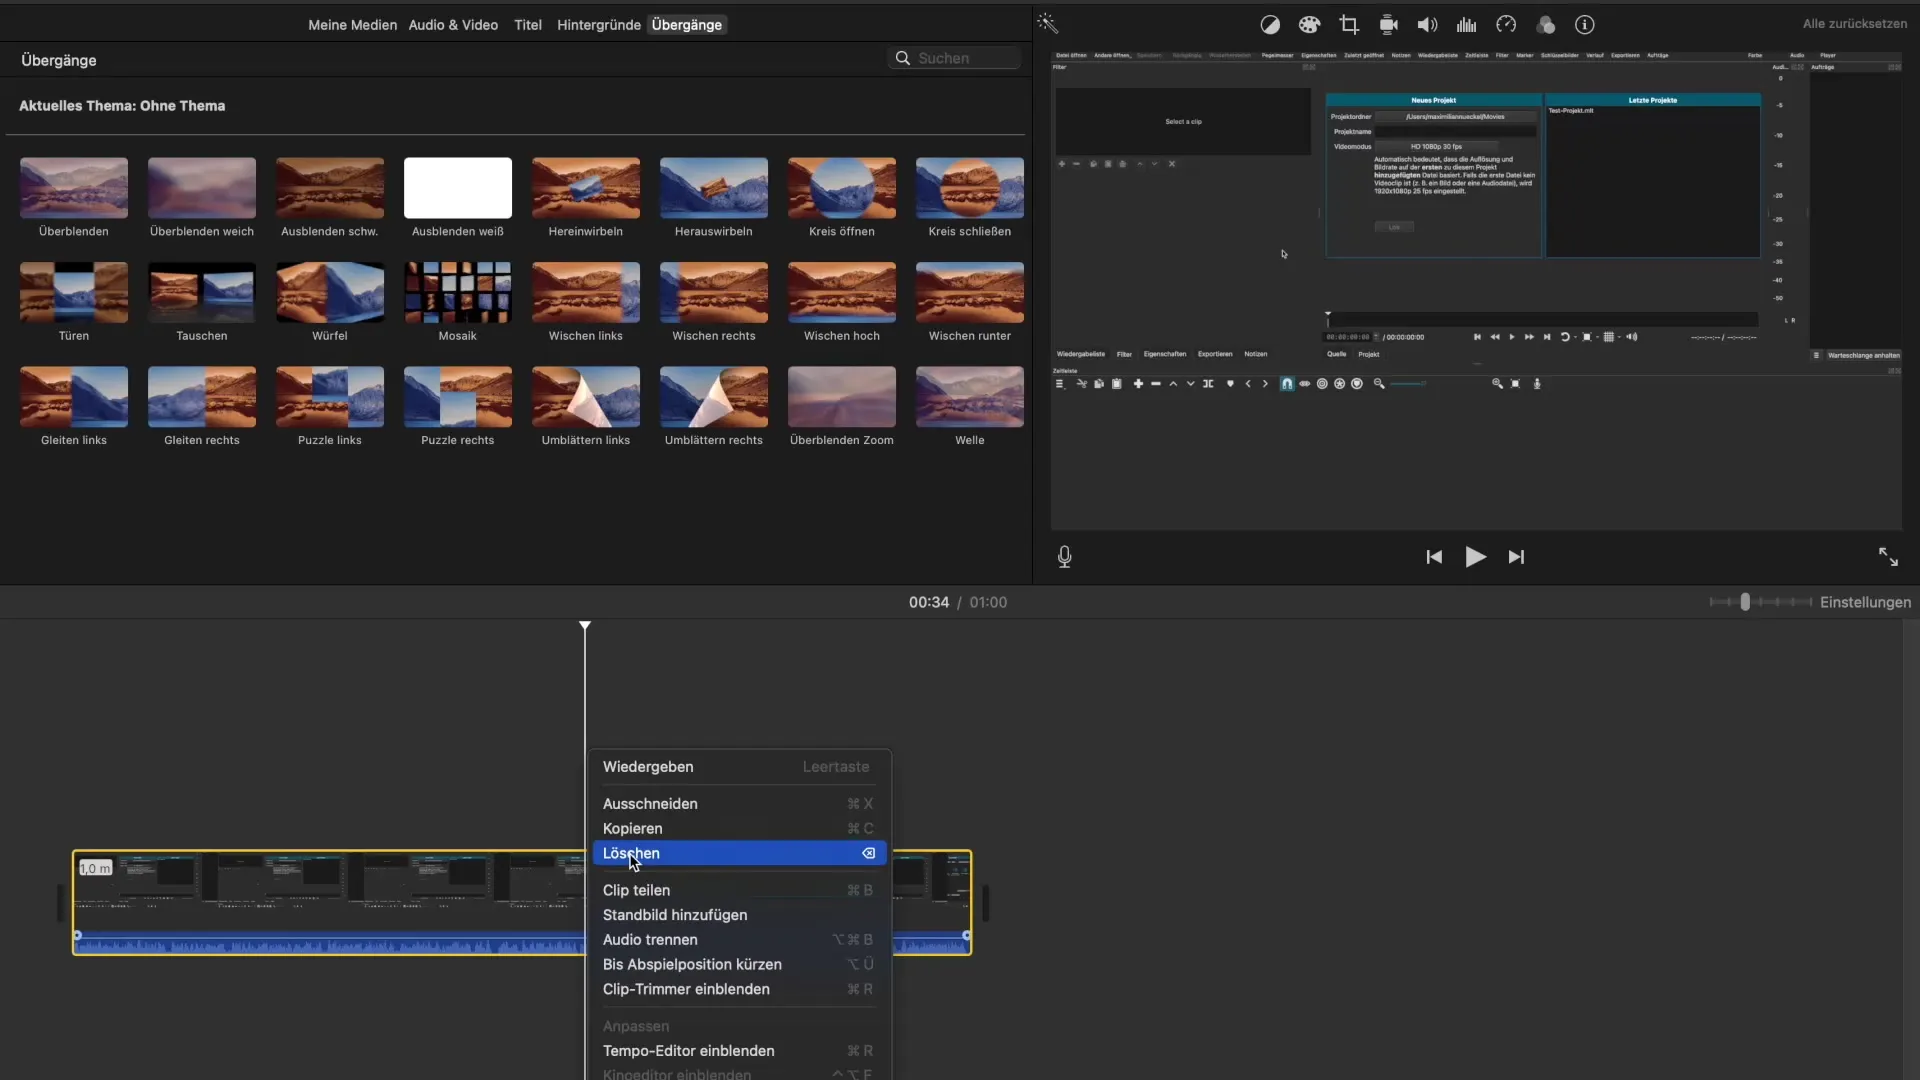Open the volume adjustment icon

[x=1427, y=25]
